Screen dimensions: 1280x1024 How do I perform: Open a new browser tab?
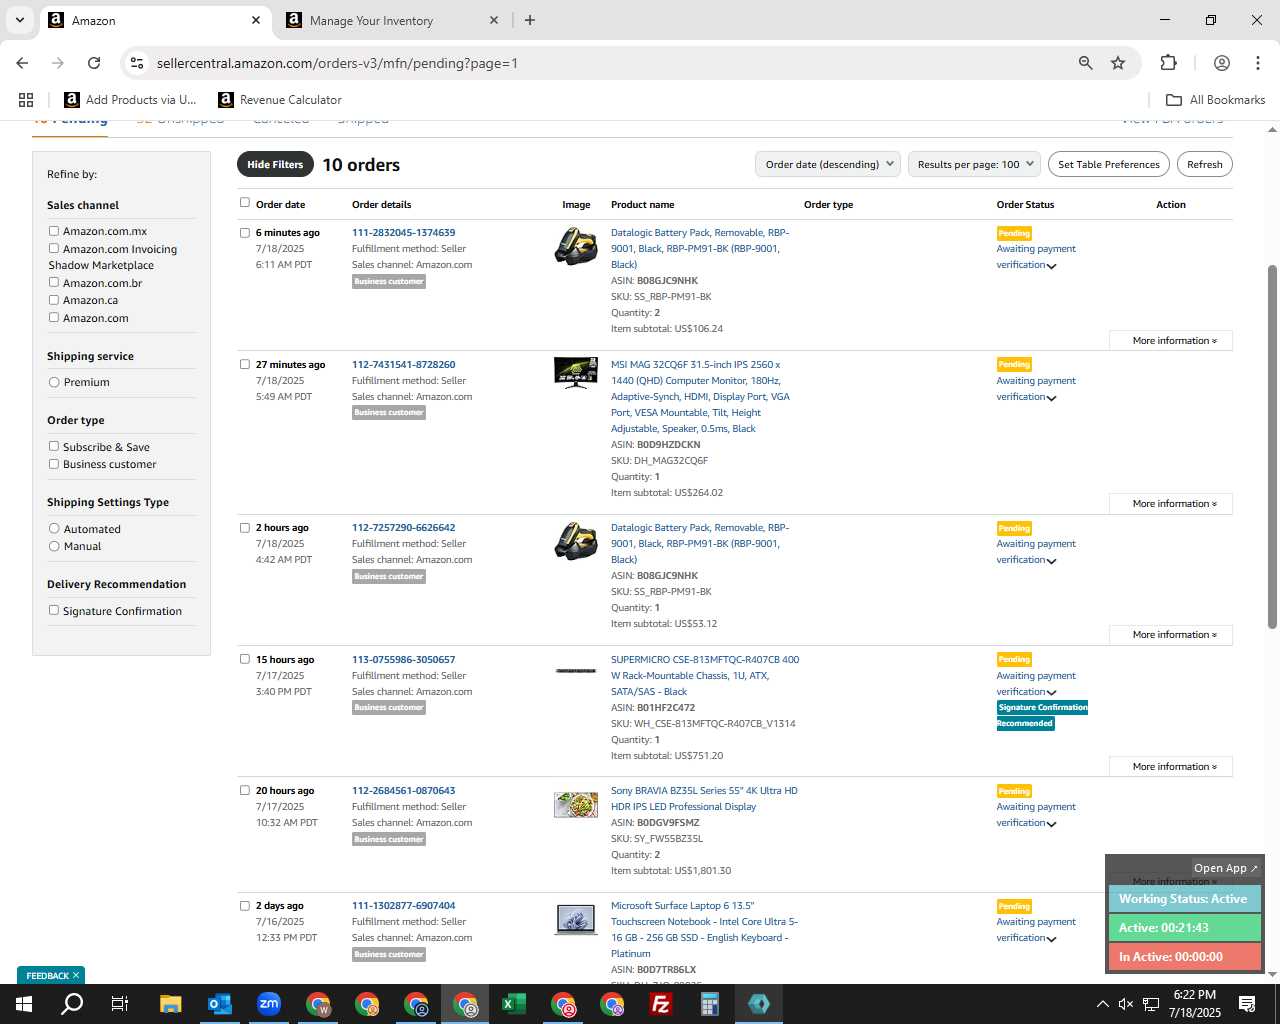tap(529, 20)
